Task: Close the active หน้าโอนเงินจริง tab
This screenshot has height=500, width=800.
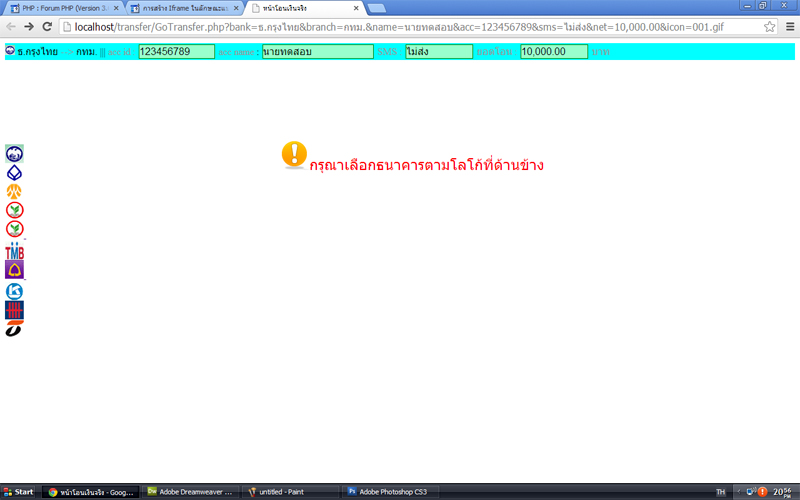Action: click(356, 8)
